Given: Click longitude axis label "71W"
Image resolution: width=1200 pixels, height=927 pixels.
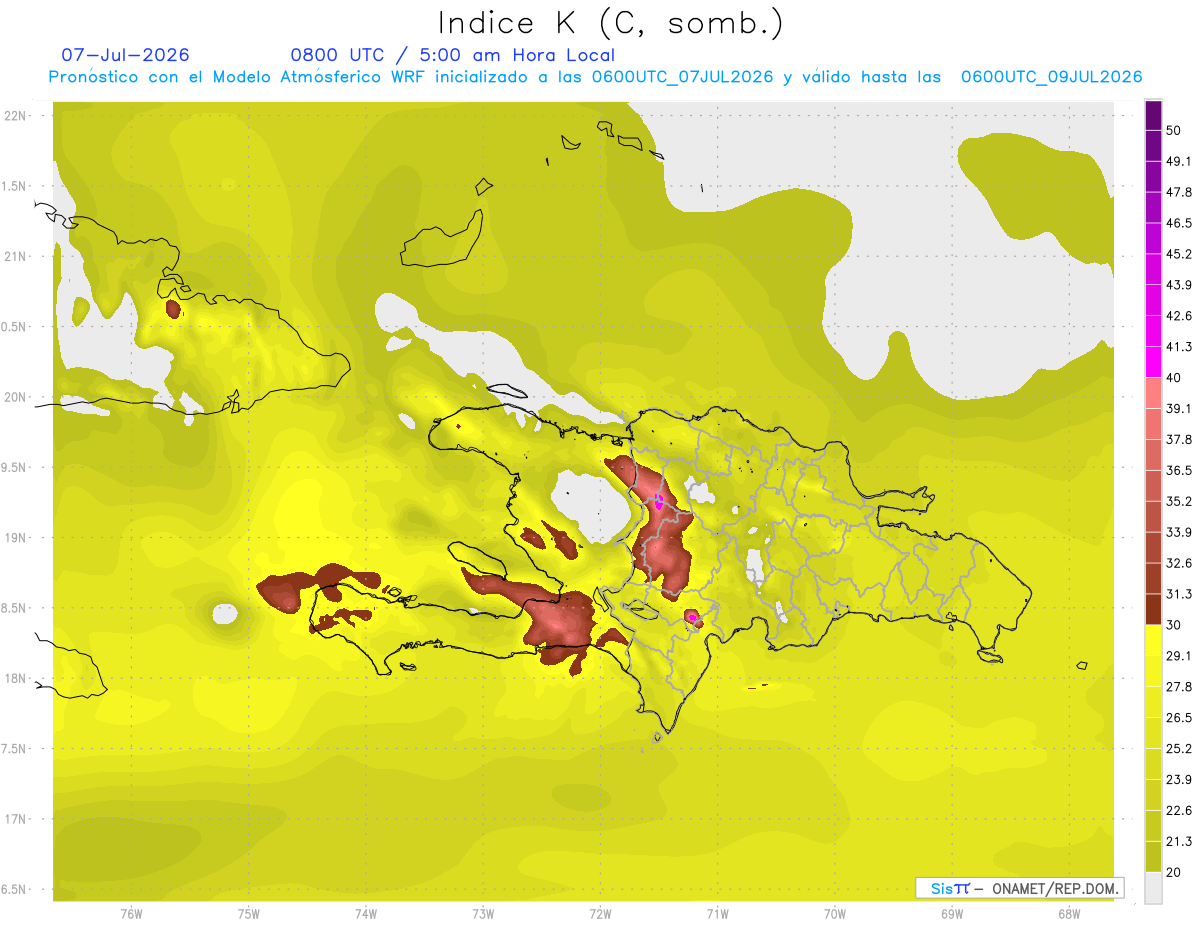Looking at the screenshot, I should pos(717,914).
